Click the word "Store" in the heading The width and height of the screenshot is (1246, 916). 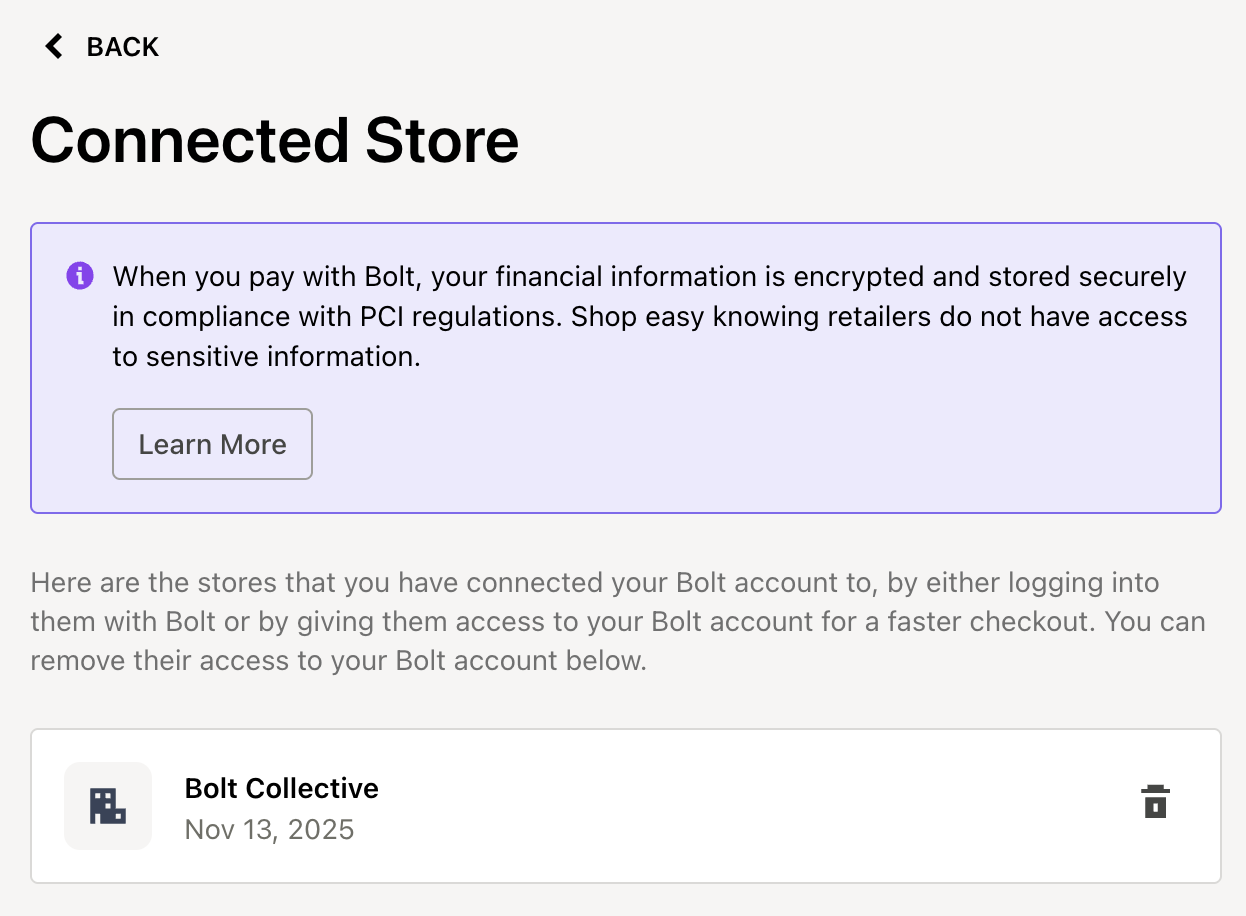tap(441, 140)
